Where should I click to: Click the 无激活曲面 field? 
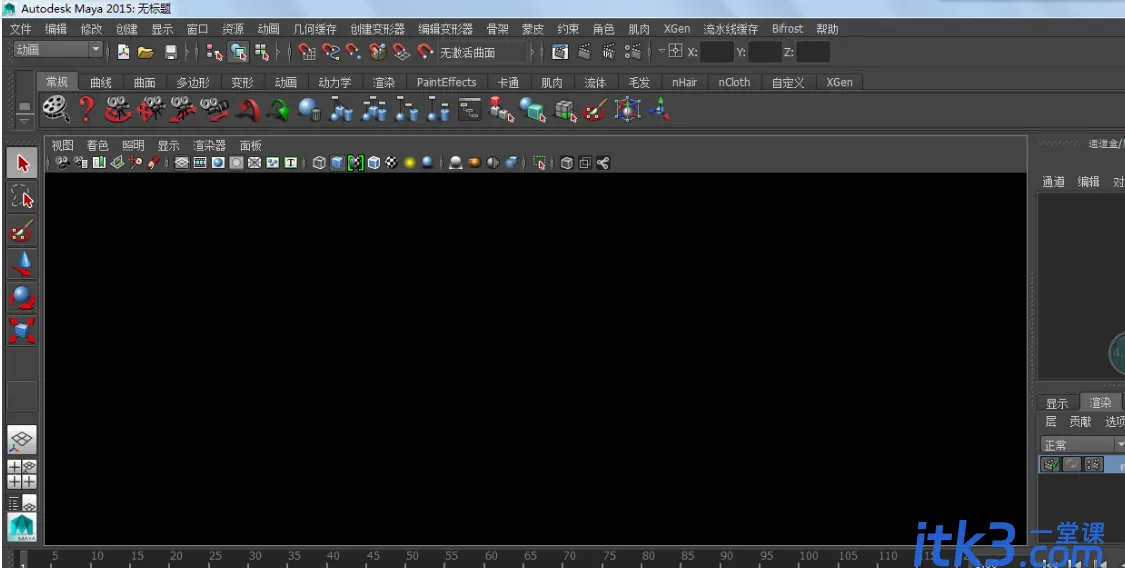click(x=481, y=52)
